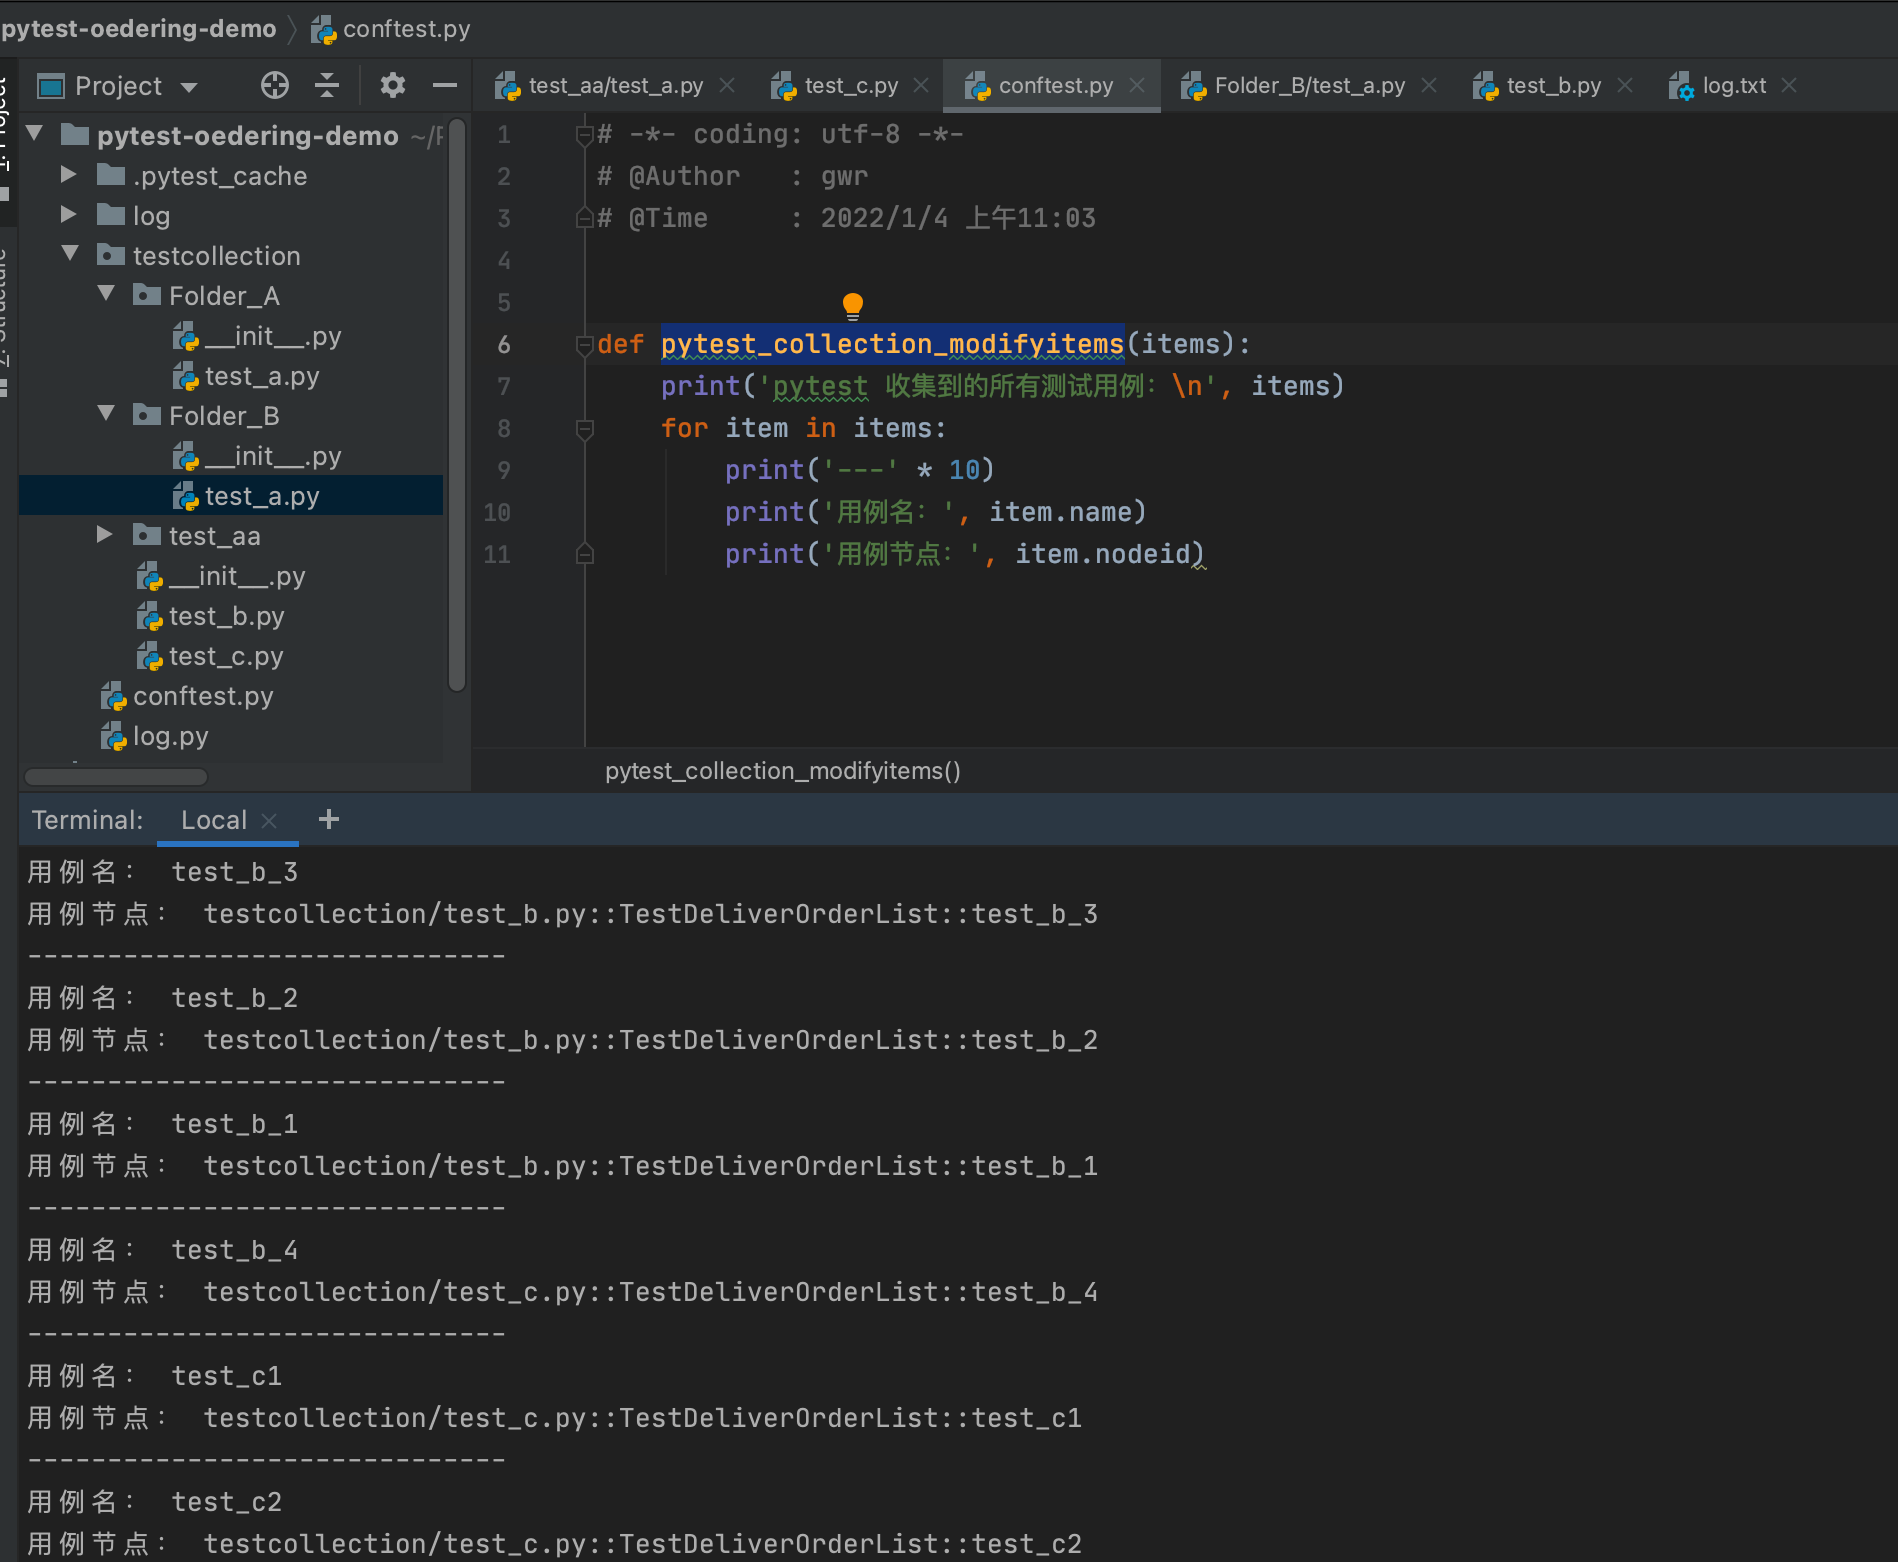Close the test_b.py editor tab

1625,86
